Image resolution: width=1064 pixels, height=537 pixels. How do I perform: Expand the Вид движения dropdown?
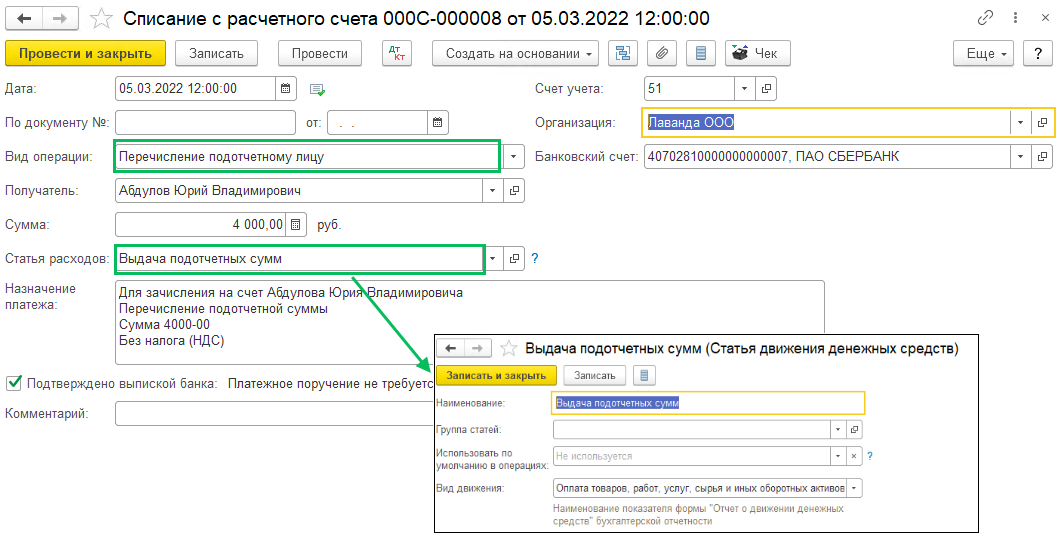tap(855, 488)
